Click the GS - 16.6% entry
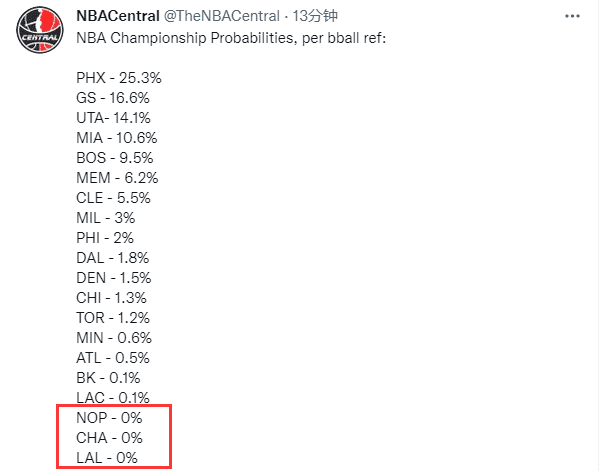 point(113,97)
